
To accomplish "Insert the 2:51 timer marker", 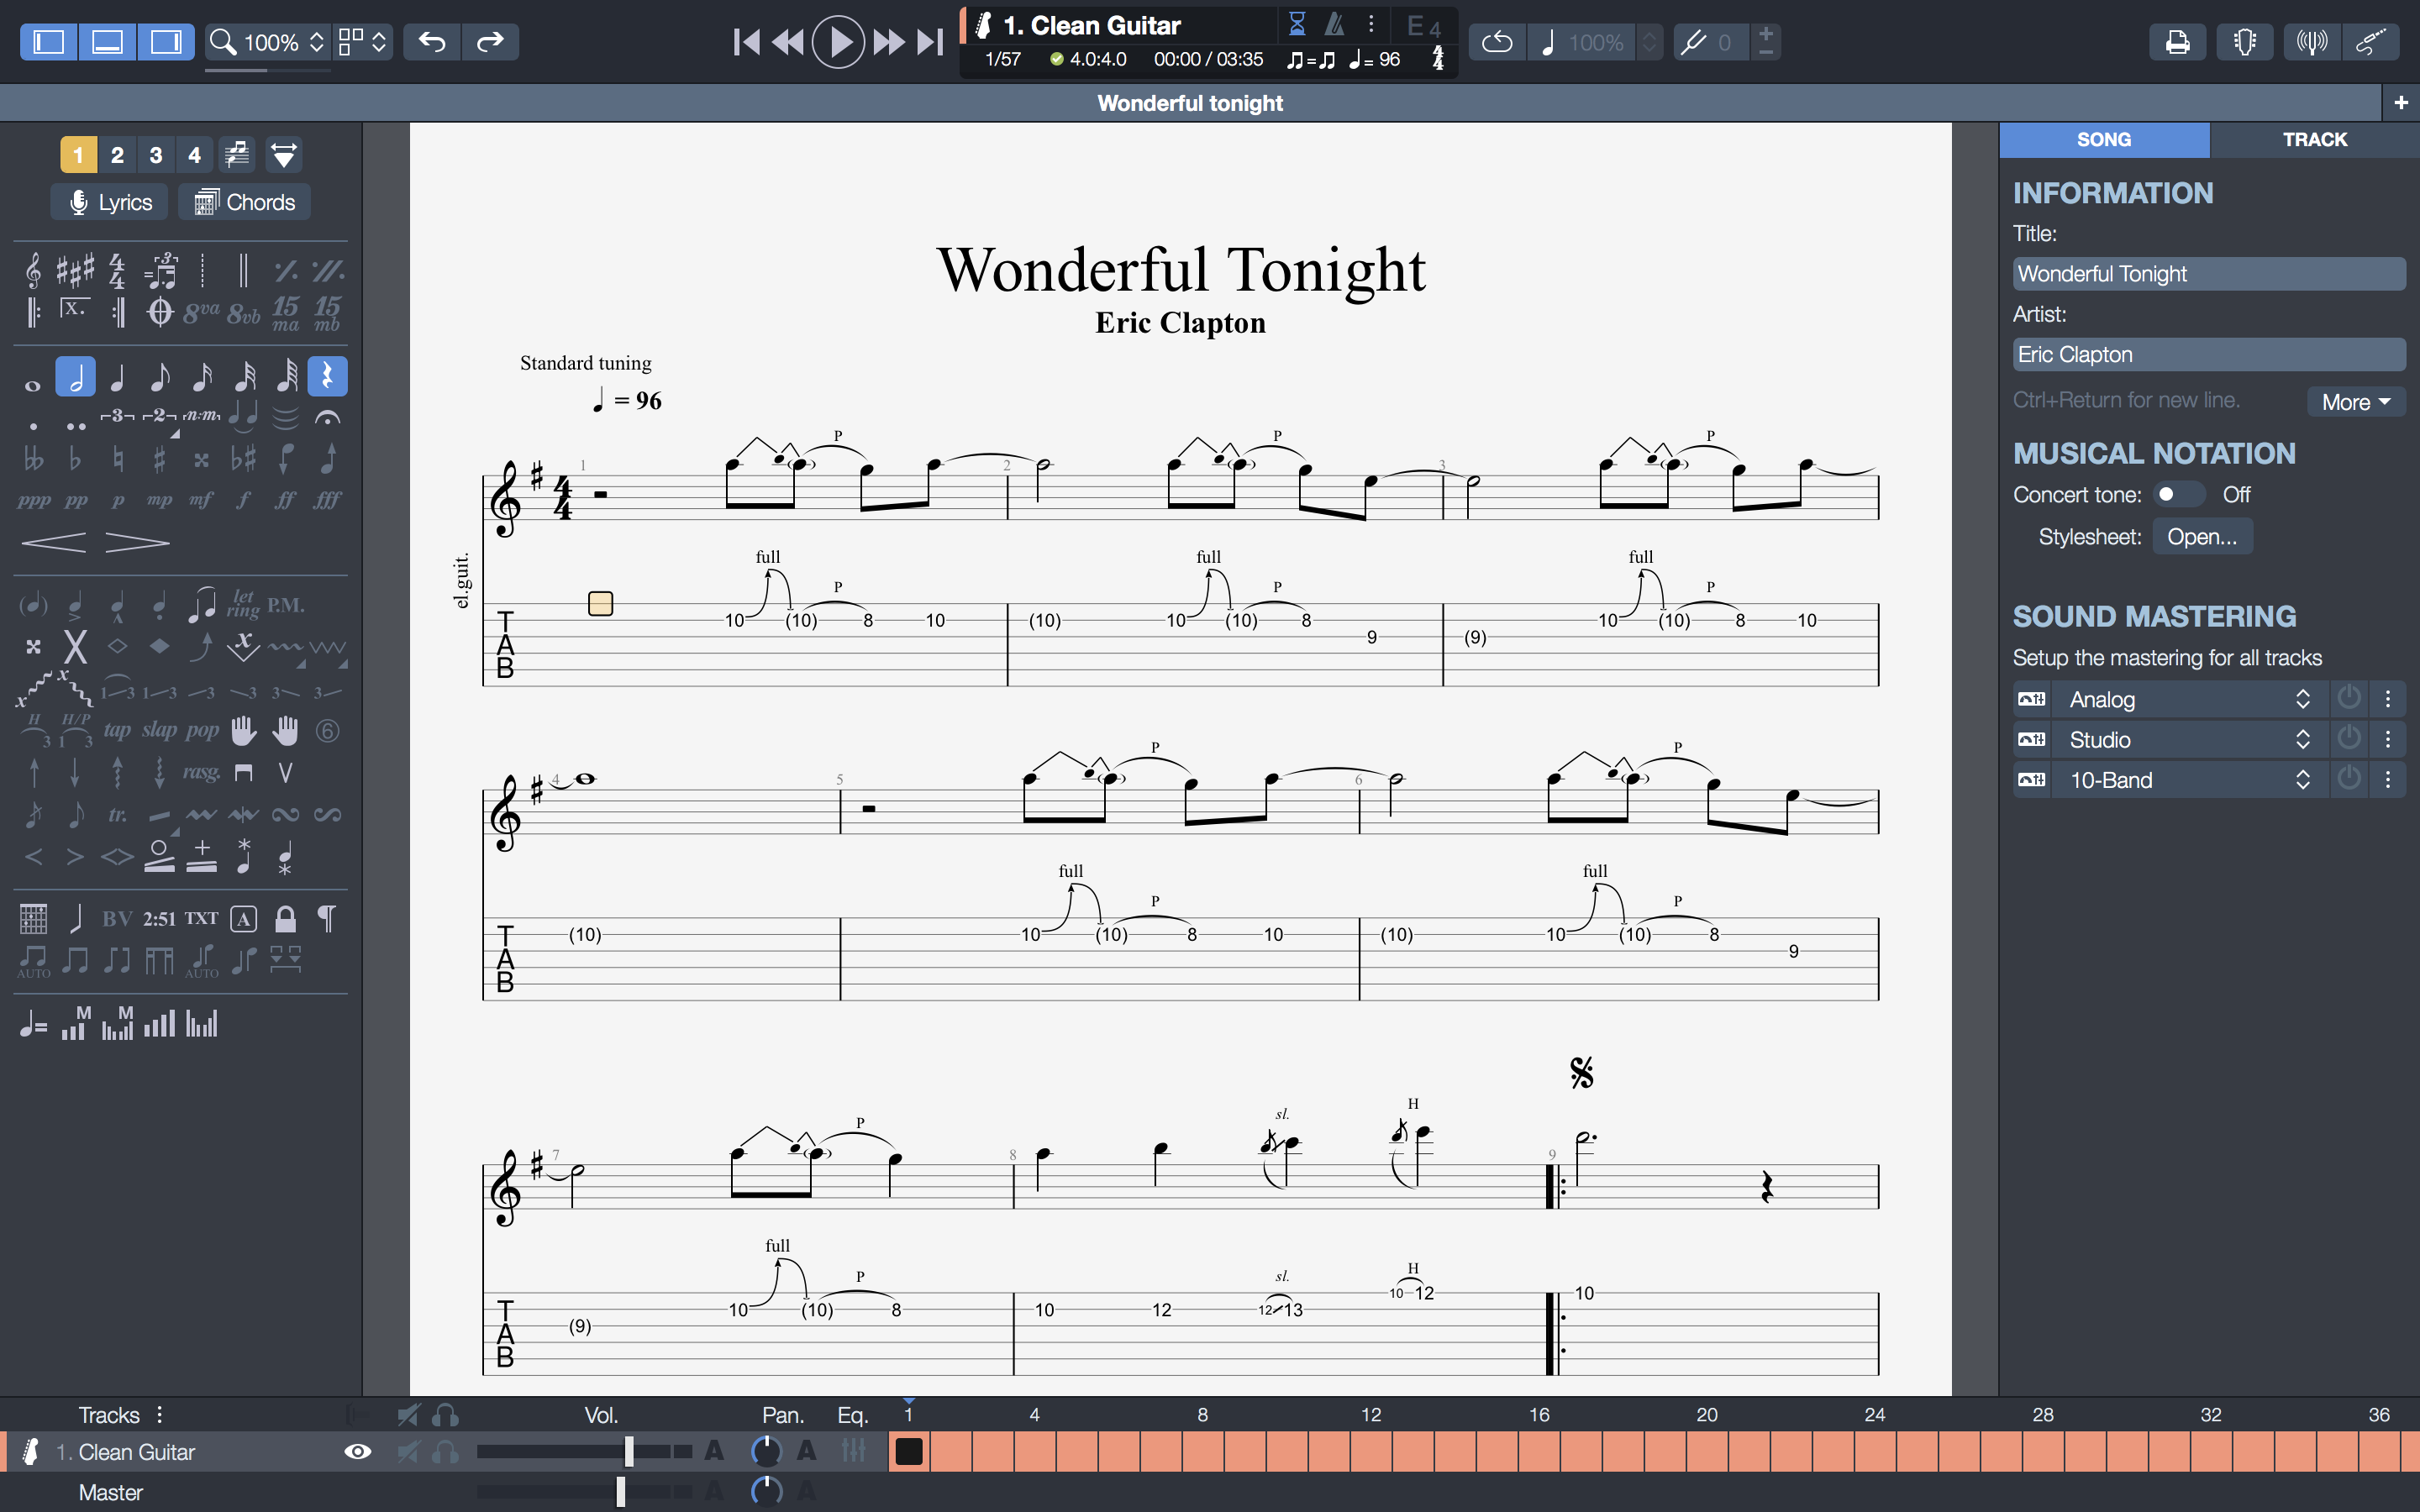I will click(x=159, y=918).
